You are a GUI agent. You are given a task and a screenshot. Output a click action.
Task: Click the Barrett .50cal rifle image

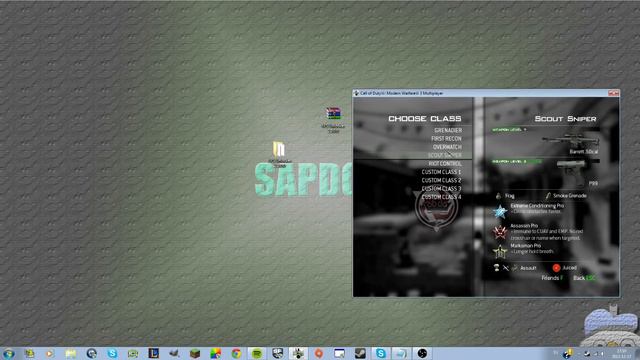coord(571,141)
